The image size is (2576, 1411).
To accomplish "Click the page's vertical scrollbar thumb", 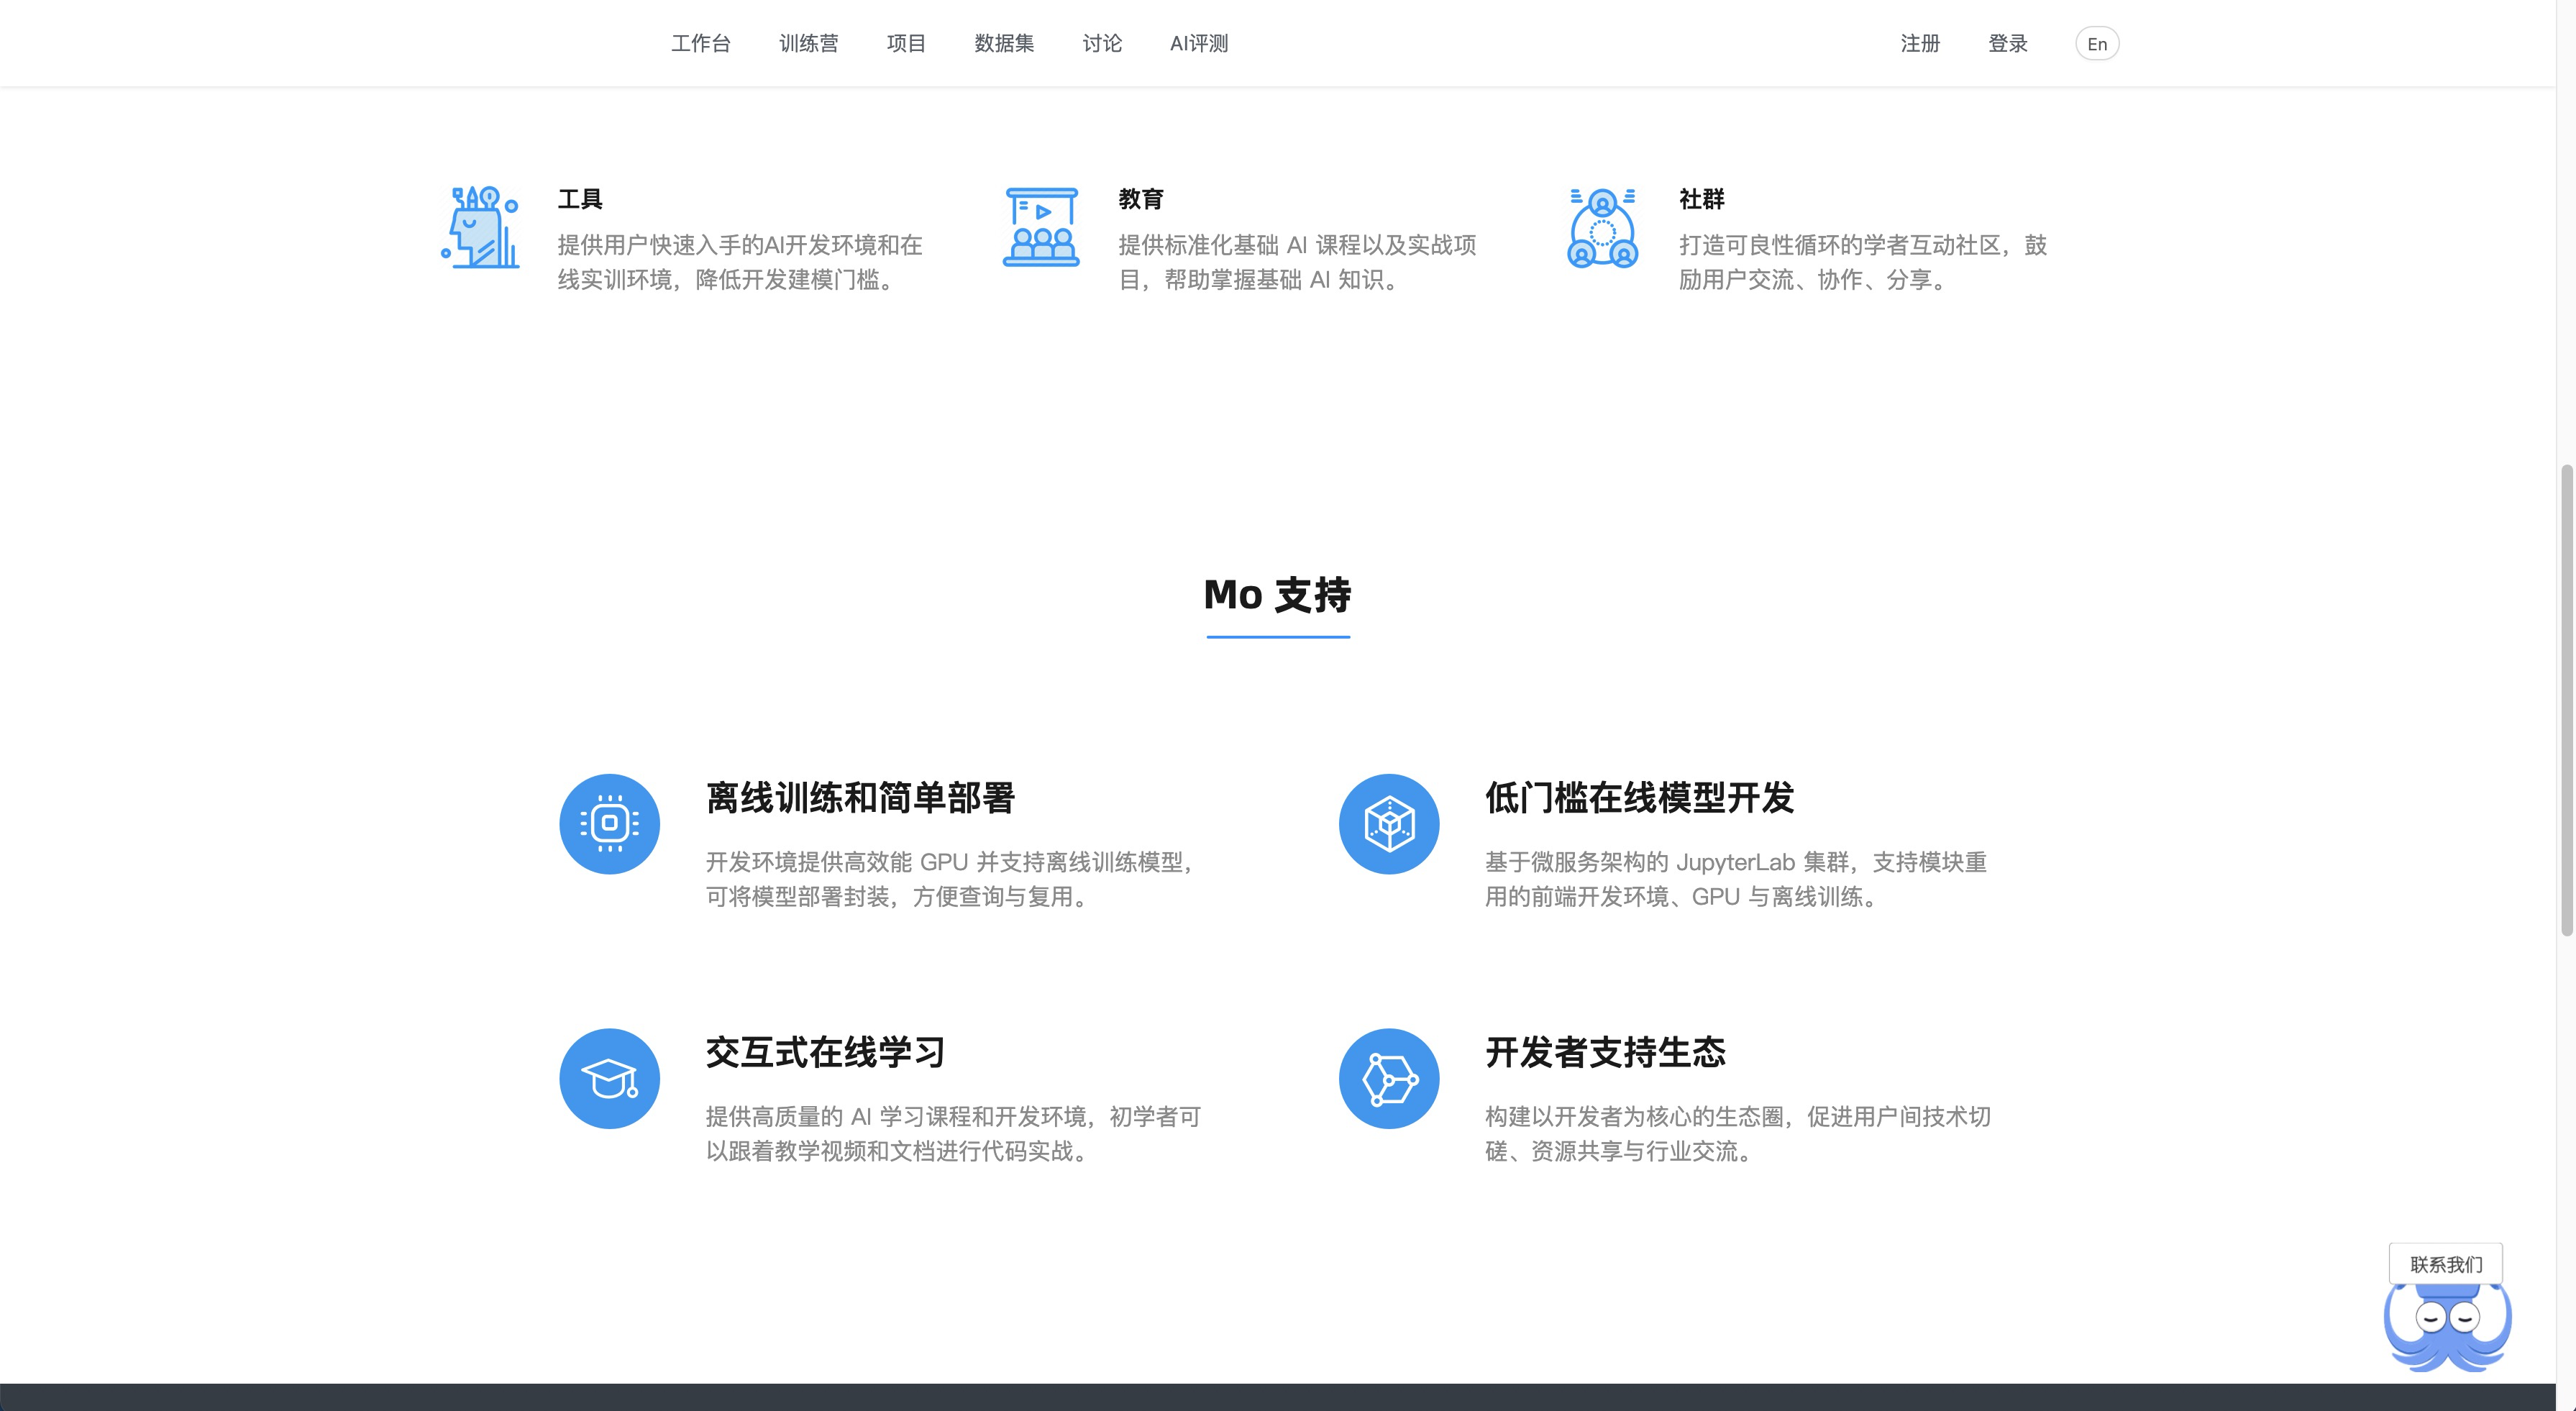I will pos(2567,700).
